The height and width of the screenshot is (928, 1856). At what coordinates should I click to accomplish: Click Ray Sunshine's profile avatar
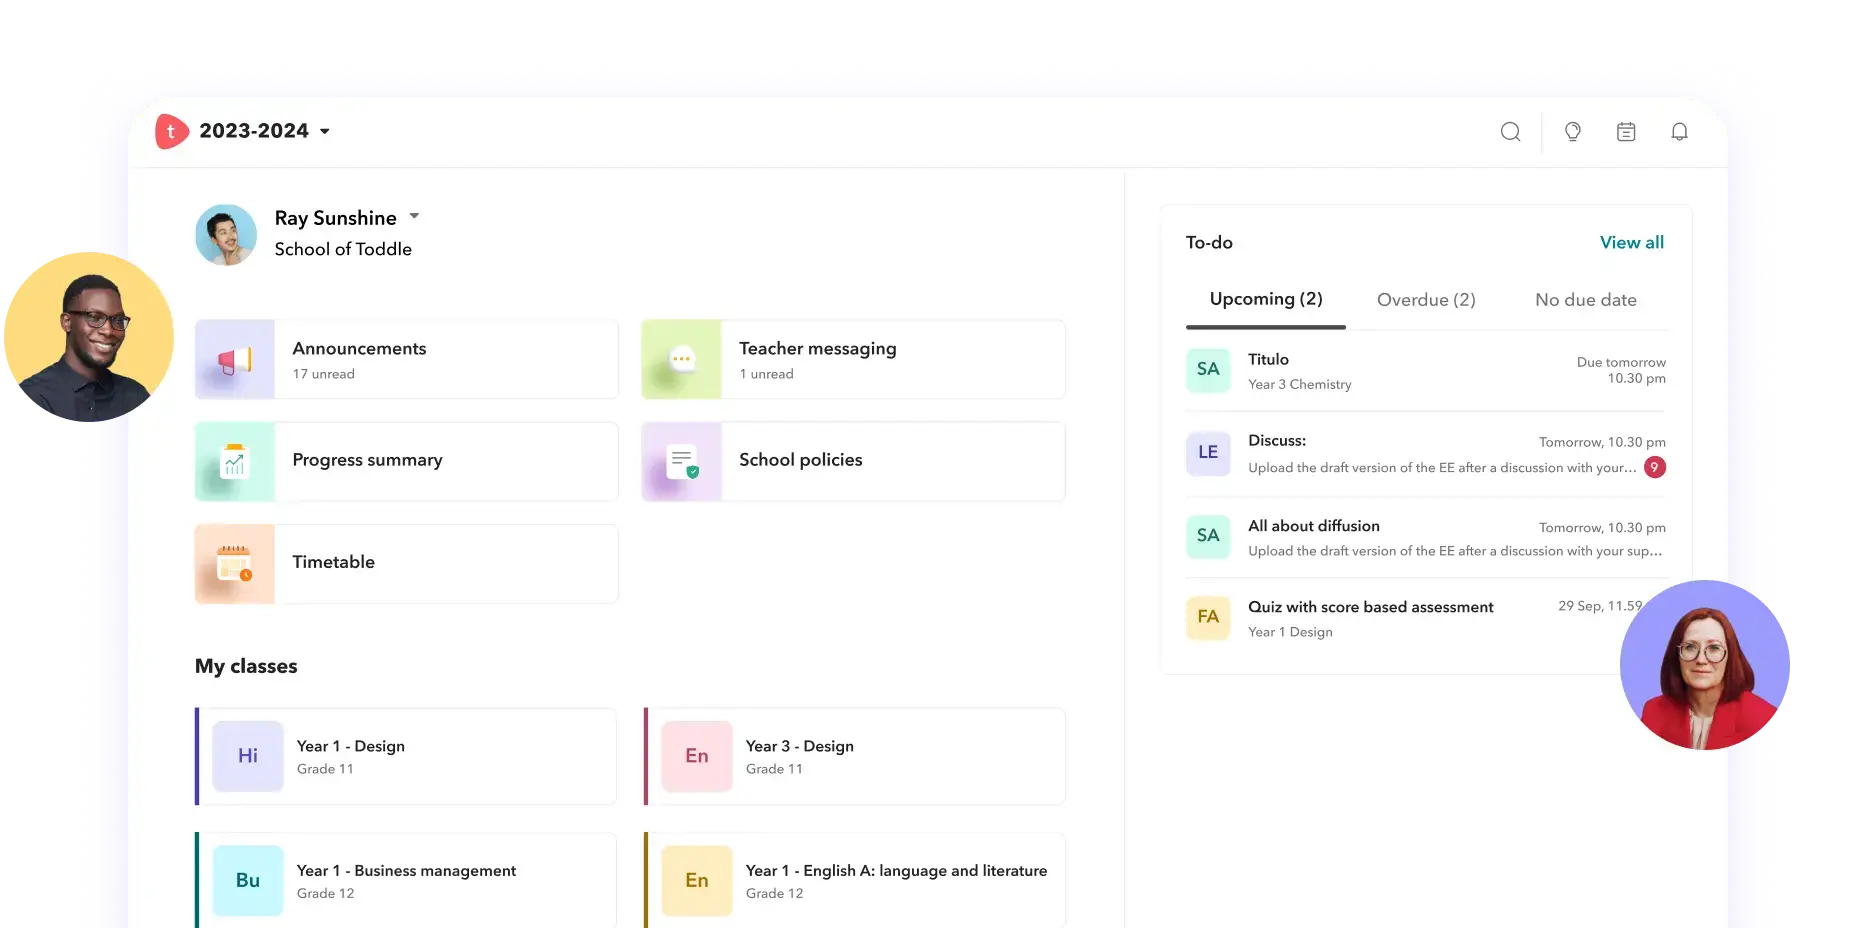coord(226,235)
